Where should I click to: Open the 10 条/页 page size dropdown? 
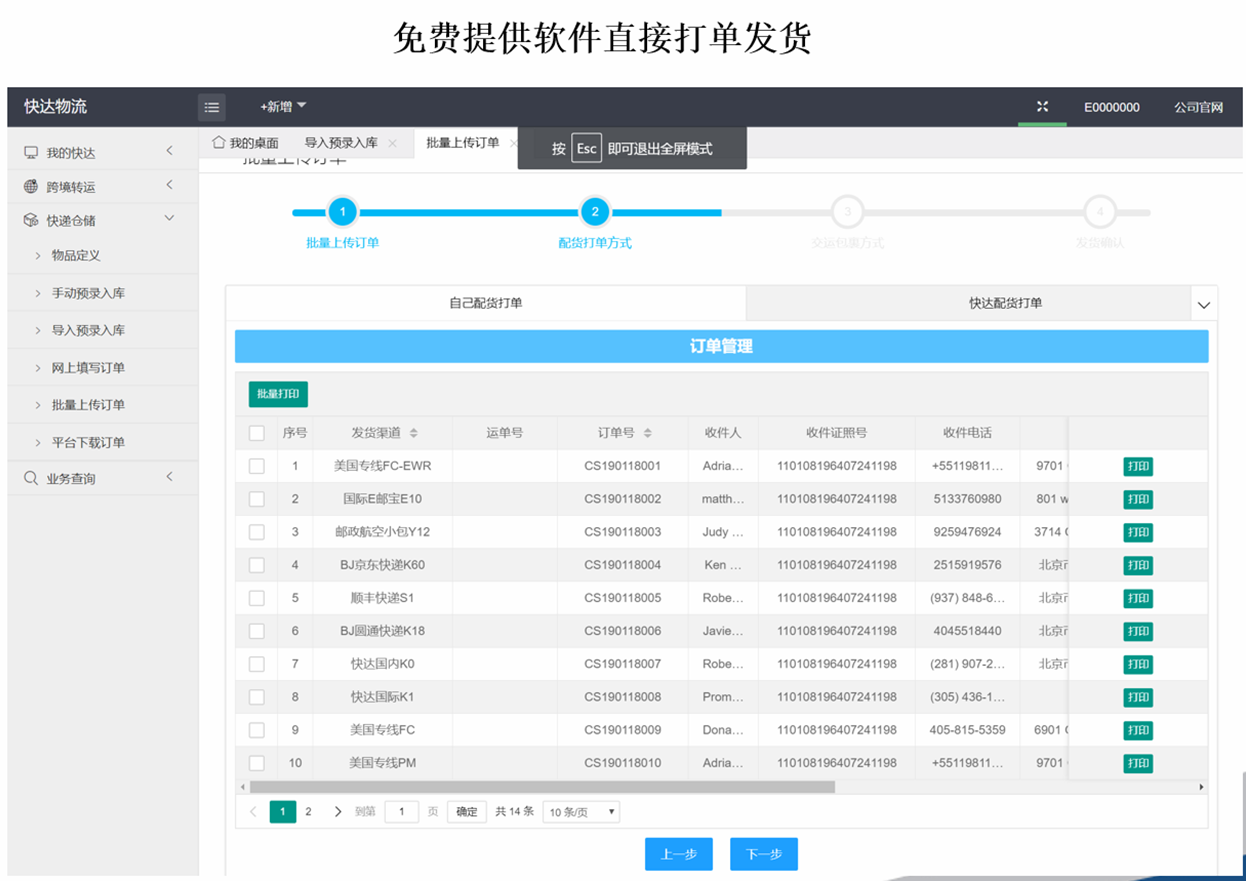tap(581, 812)
